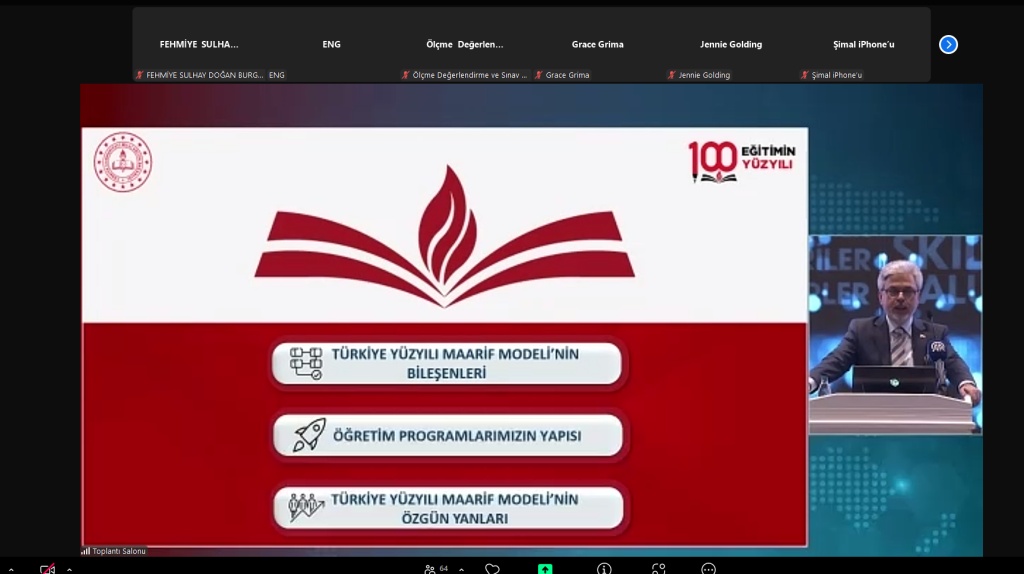
Task: Click the rocket icon on the slide
Action: 308,435
